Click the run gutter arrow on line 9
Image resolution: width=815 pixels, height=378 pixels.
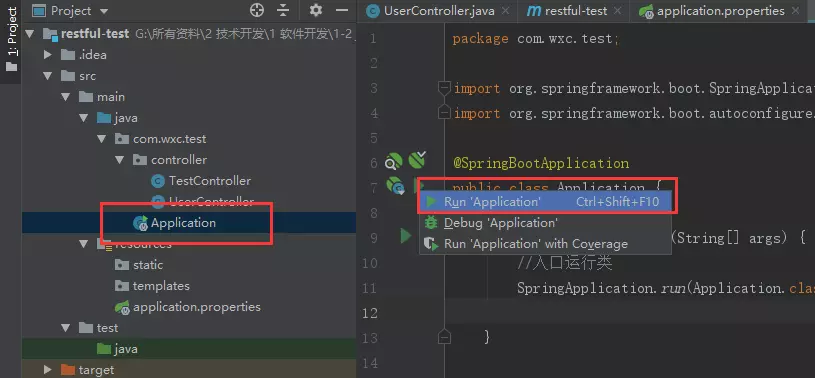click(405, 237)
